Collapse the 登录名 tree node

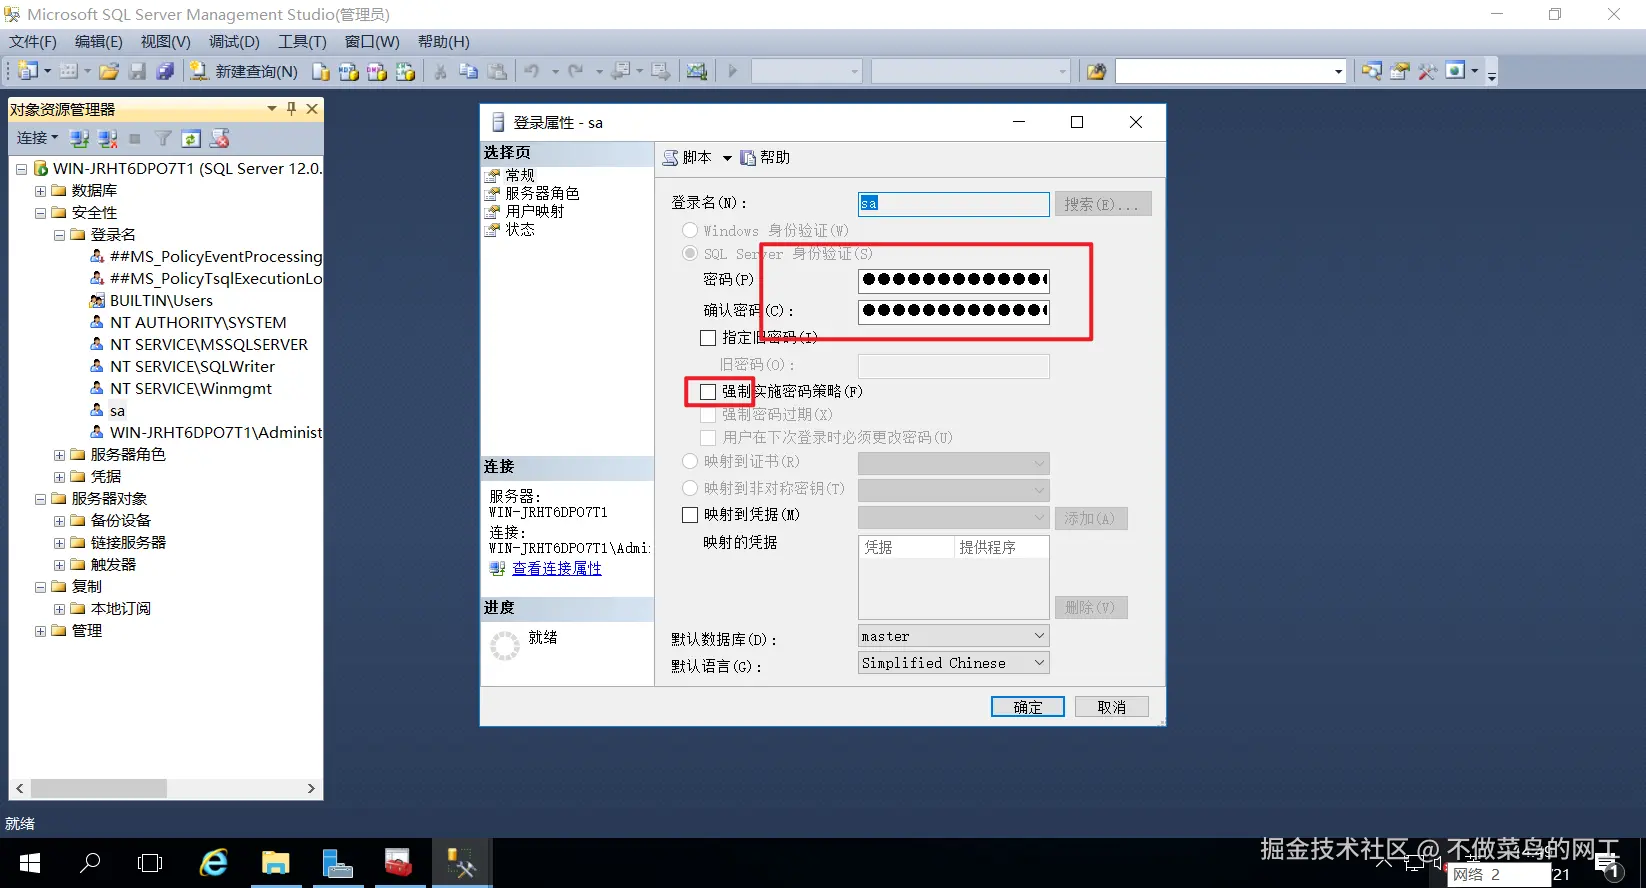coord(59,235)
